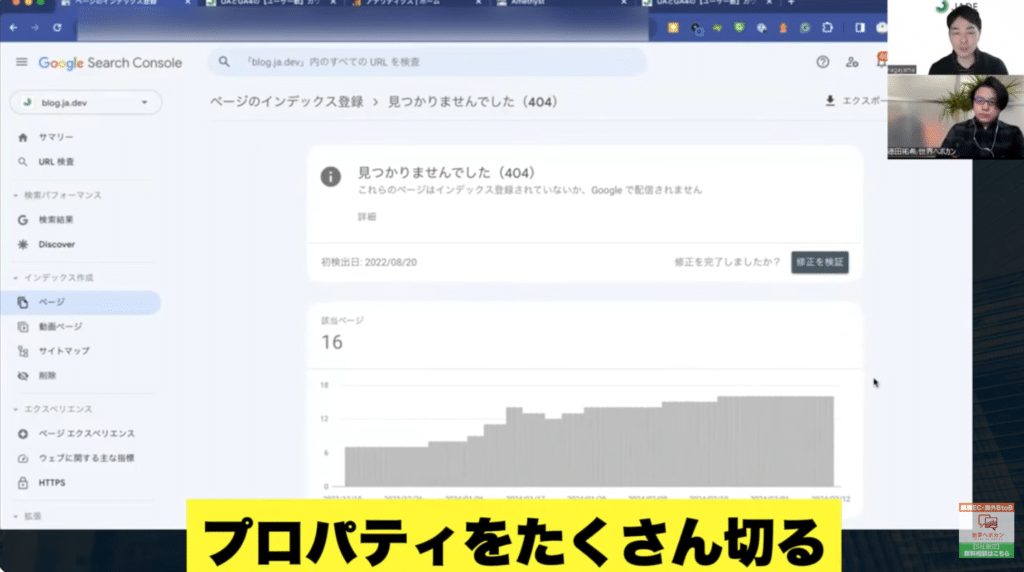Click the 修正を検証 button

coord(820,262)
